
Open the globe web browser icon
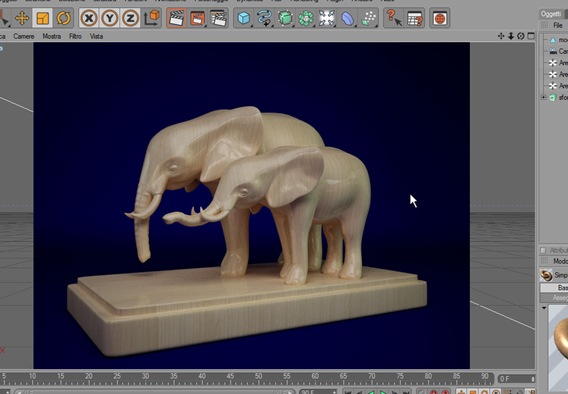pyautogui.click(x=440, y=18)
